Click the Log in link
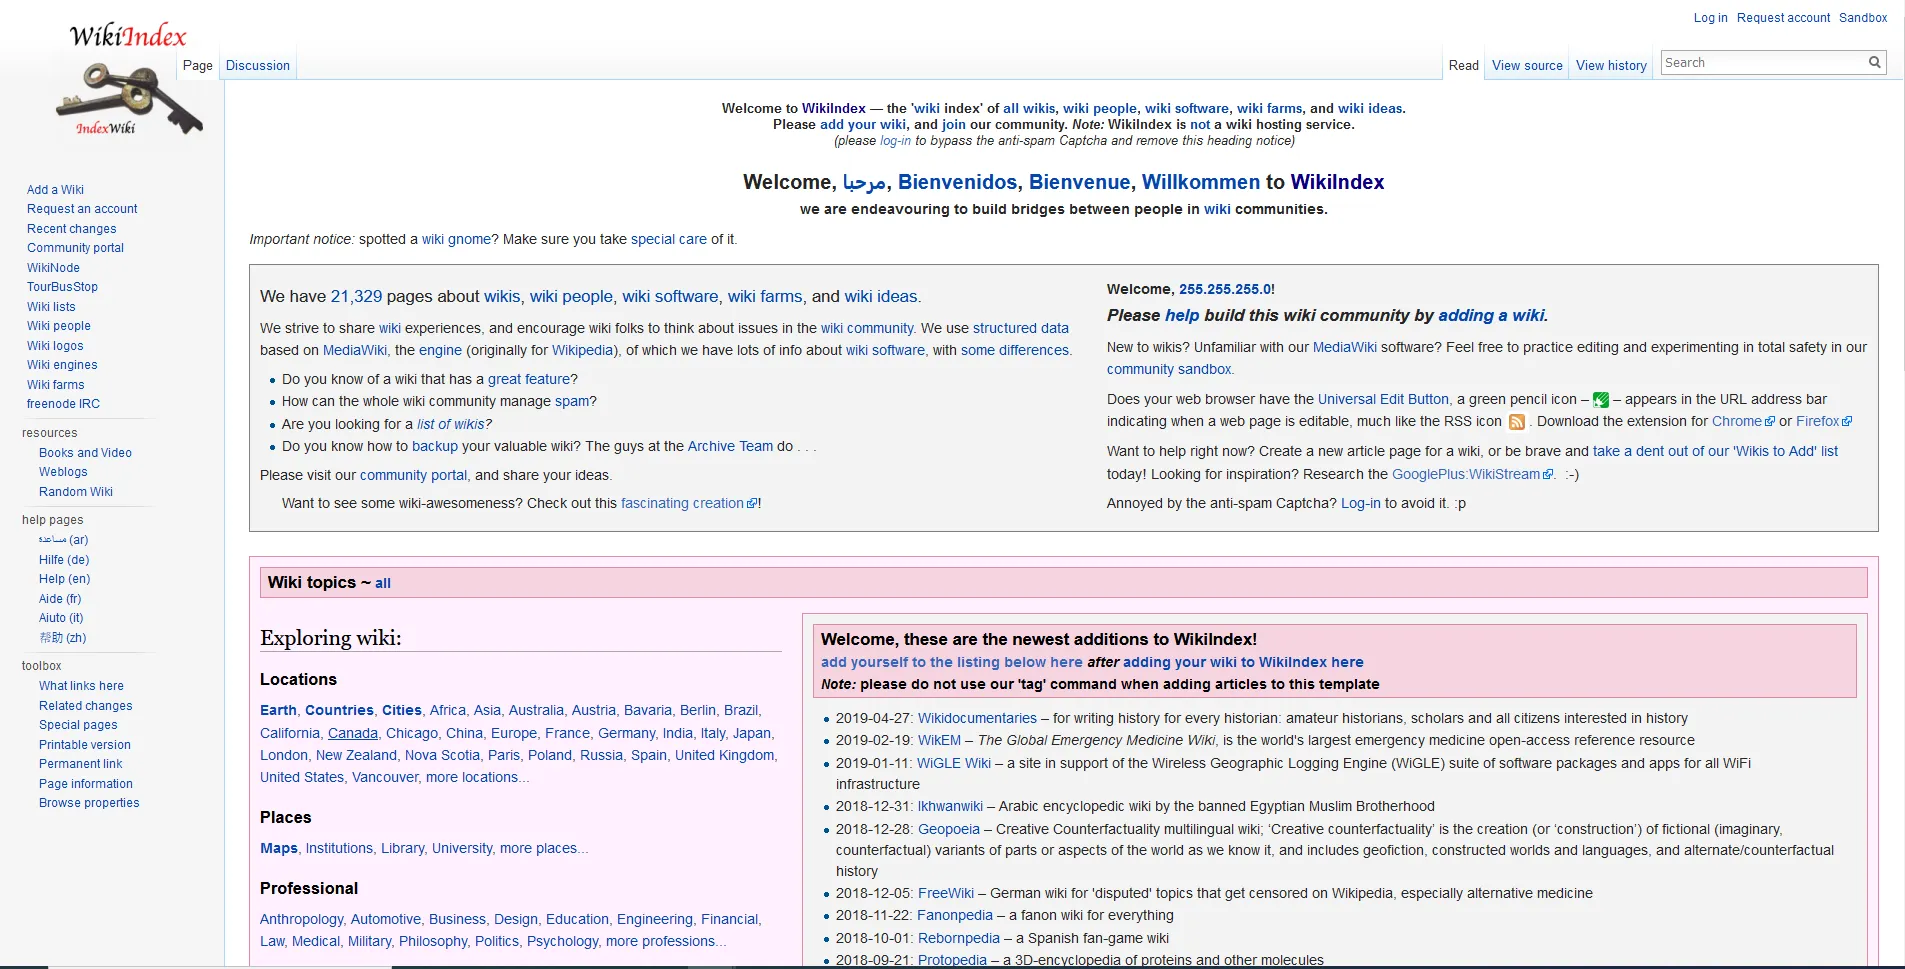1905x969 pixels. 1710,17
